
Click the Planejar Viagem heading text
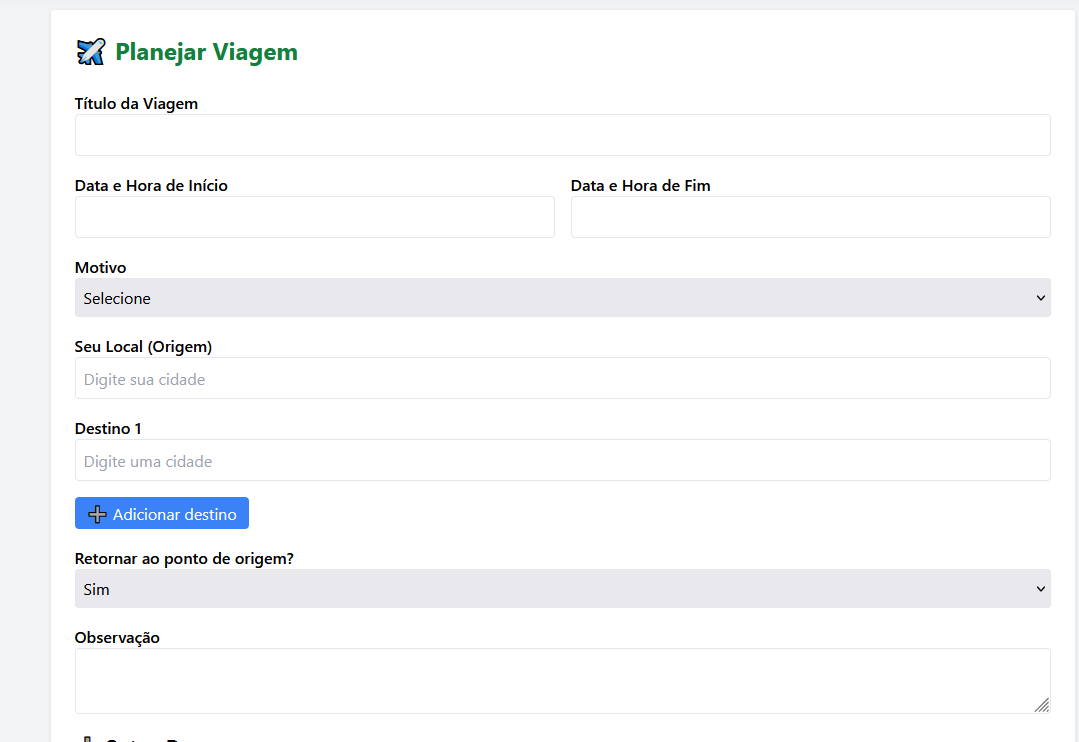(x=206, y=52)
